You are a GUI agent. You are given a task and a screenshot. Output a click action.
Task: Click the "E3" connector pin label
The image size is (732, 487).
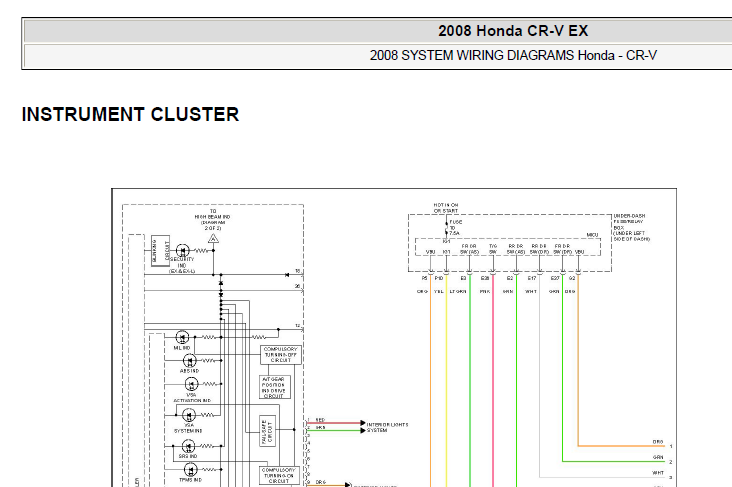tap(463, 278)
